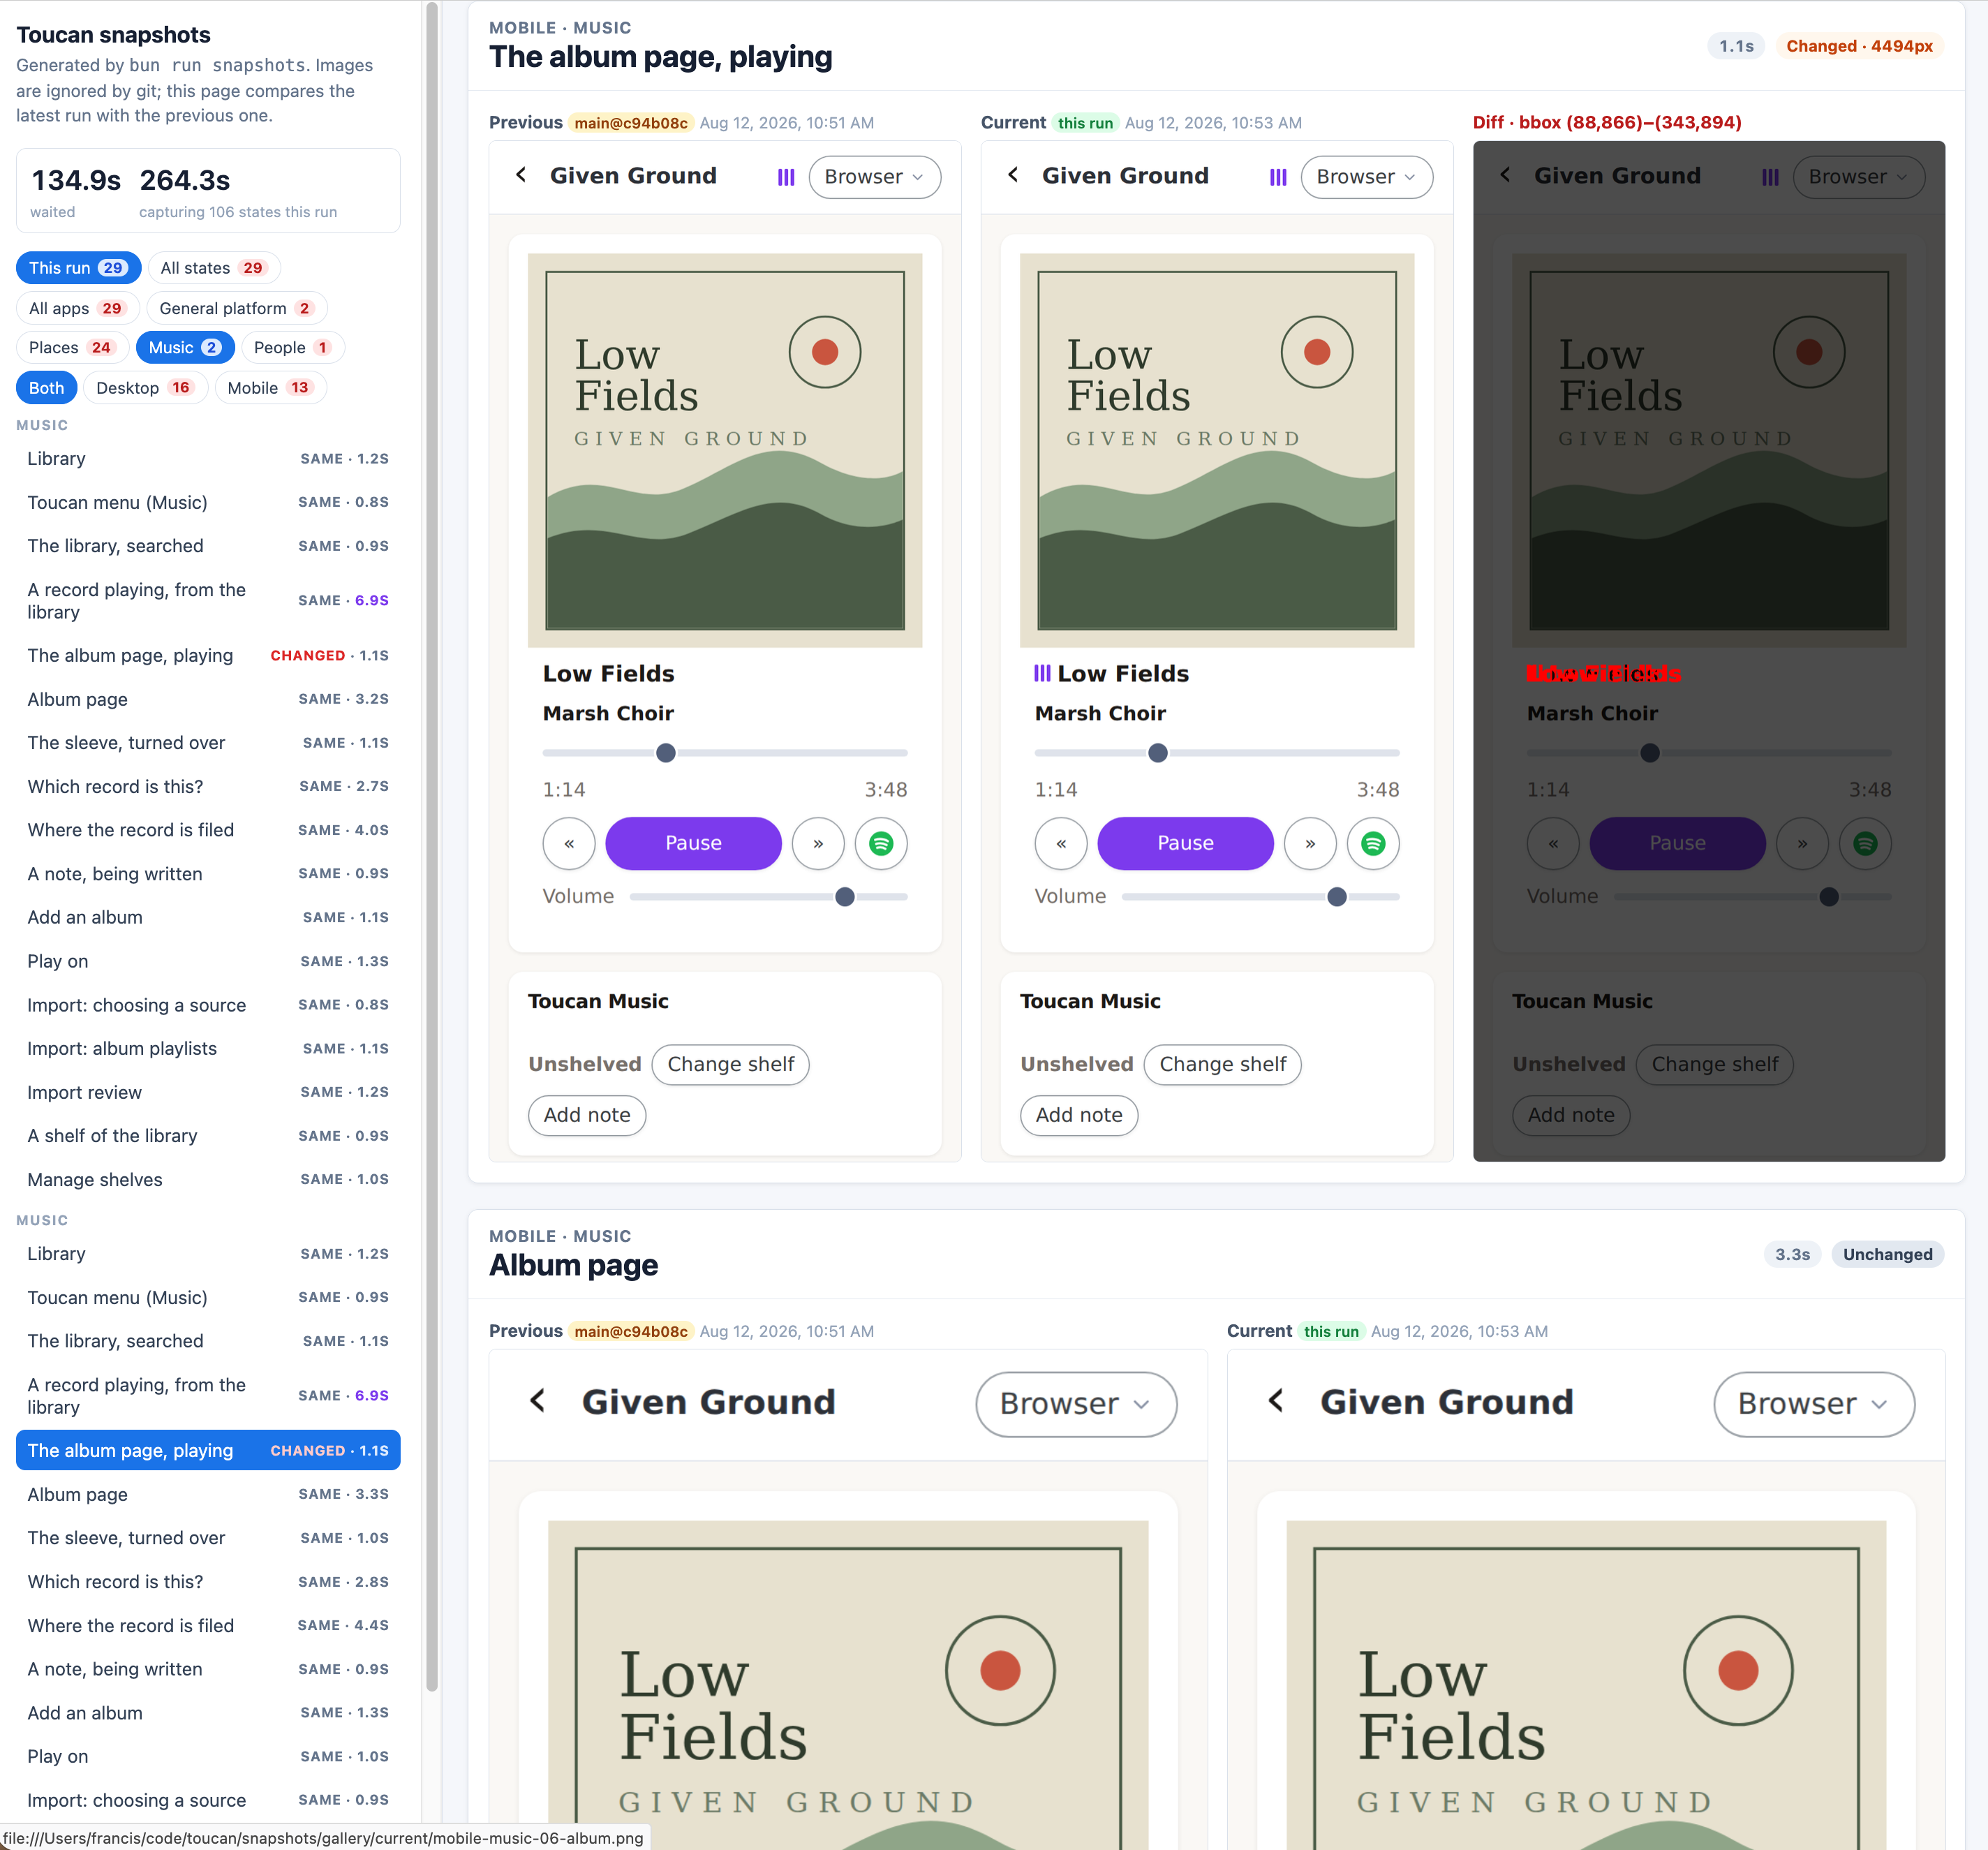Select the Both platforms filter
Screen dimensions: 1988x1850
pyautogui.click(x=46, y=387)
